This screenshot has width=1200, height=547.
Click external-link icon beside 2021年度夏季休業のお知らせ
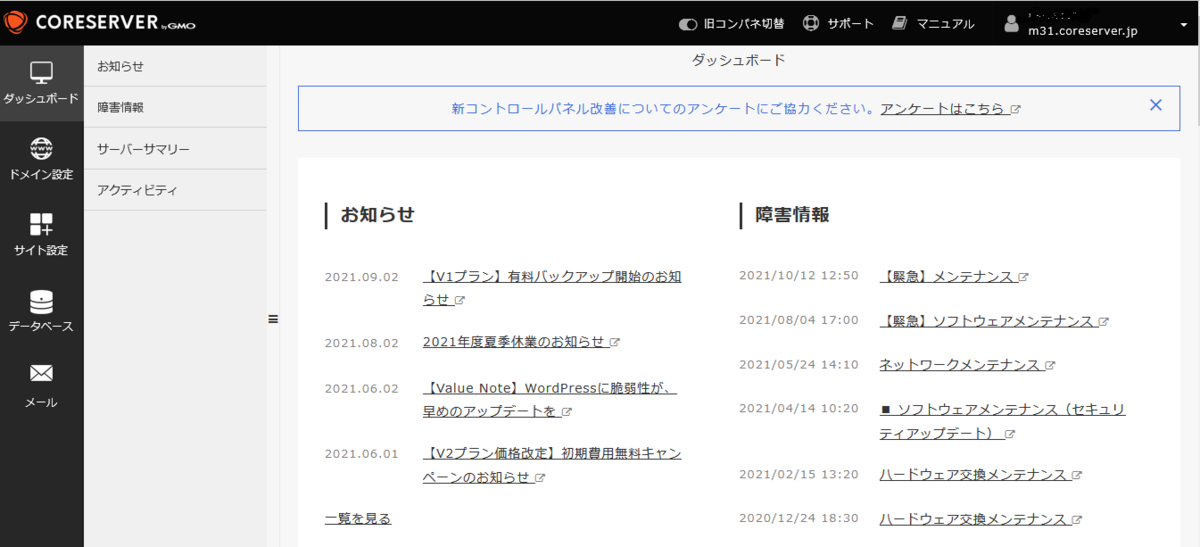[614, 342]
